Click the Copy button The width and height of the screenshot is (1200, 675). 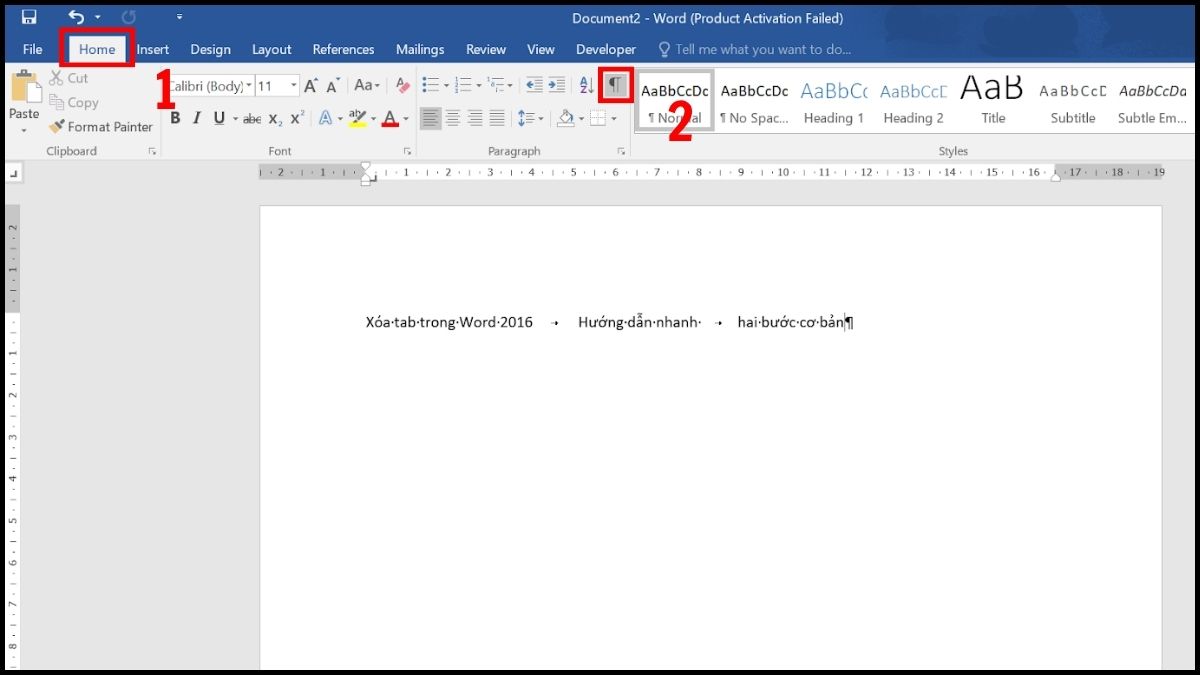tap(76, 102)
